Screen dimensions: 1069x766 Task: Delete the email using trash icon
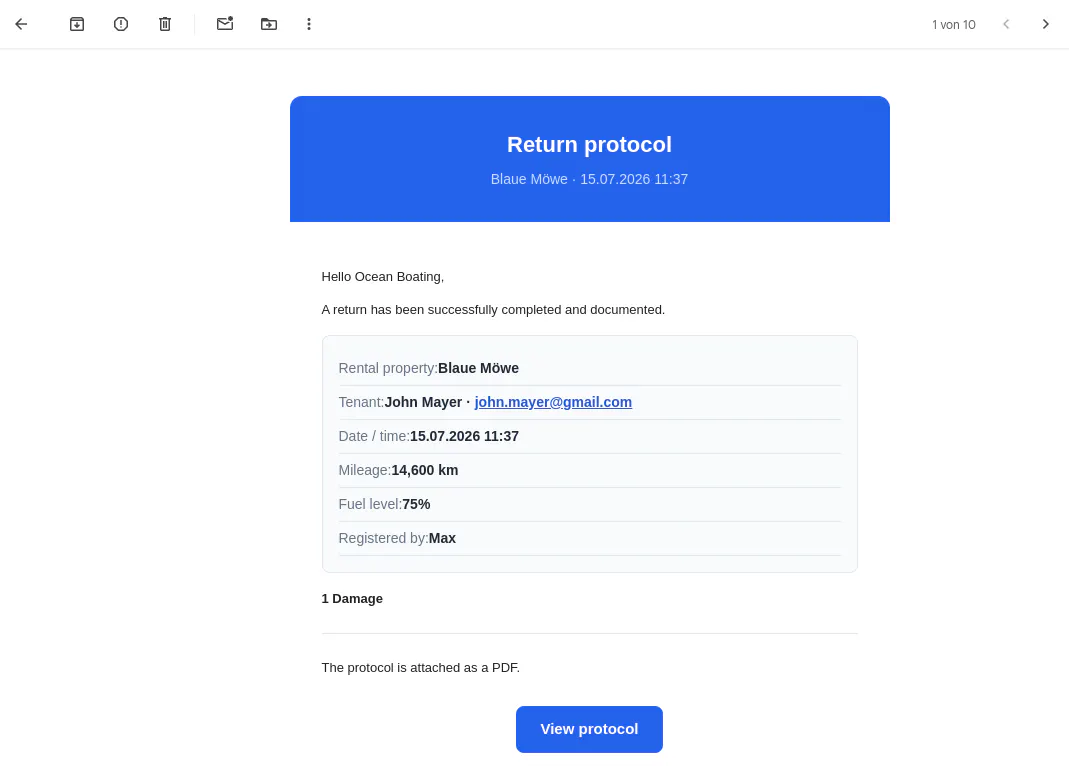[165, 25]
